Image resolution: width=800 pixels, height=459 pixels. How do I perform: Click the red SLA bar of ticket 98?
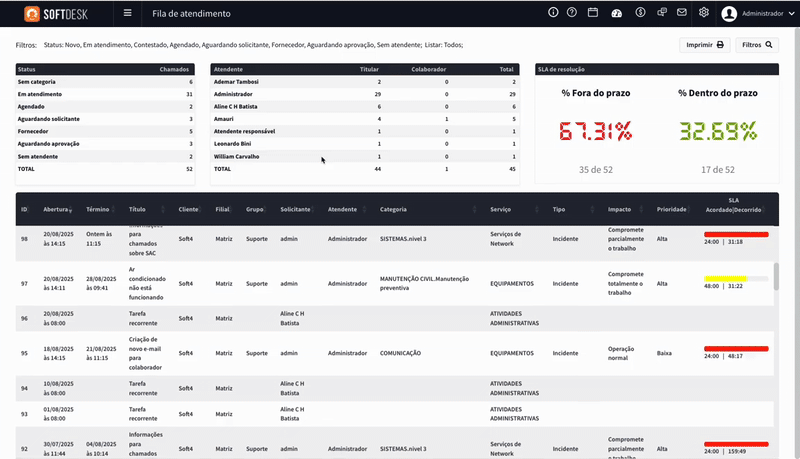click(736, 233)
